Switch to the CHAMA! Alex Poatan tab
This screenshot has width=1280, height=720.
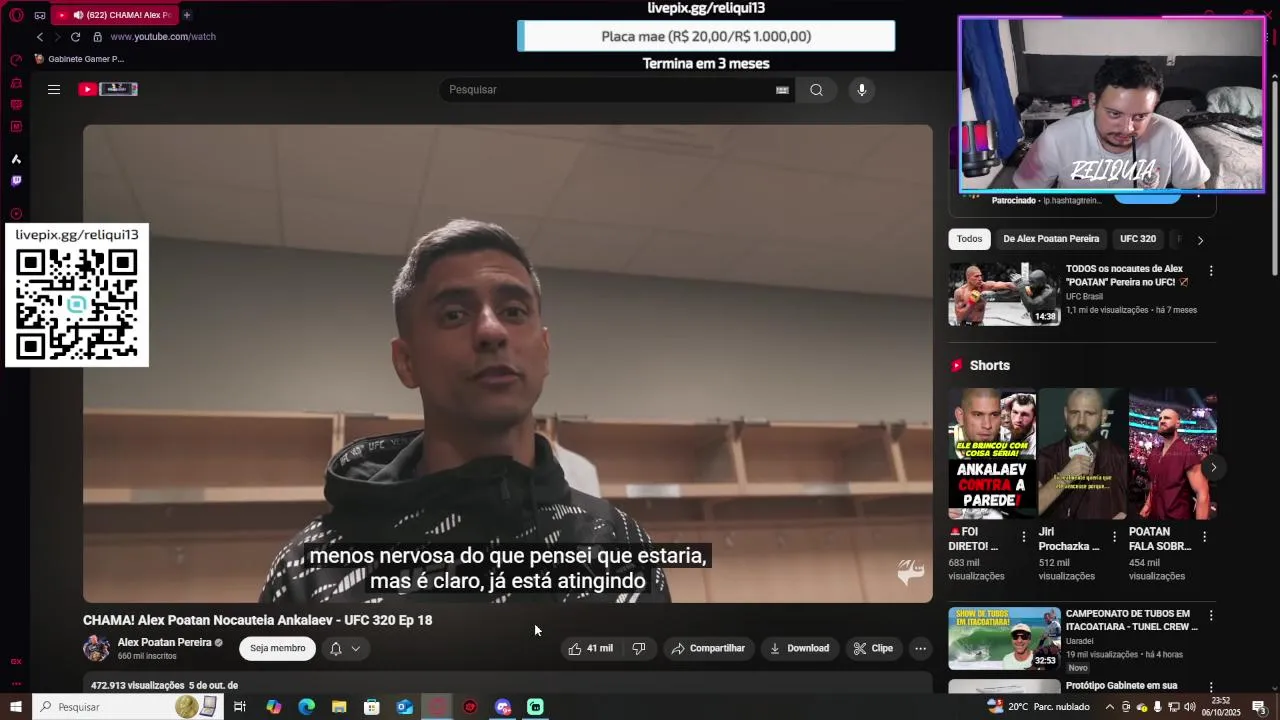point(113,15)
